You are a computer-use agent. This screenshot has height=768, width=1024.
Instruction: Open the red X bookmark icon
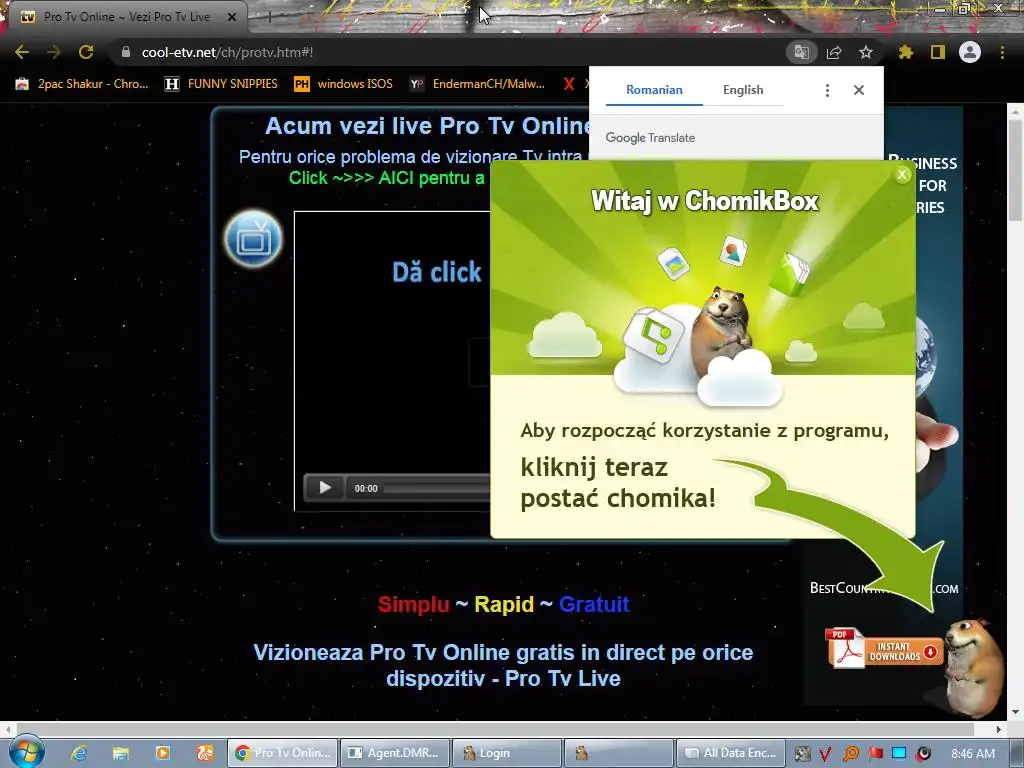(x=569, y=84)
